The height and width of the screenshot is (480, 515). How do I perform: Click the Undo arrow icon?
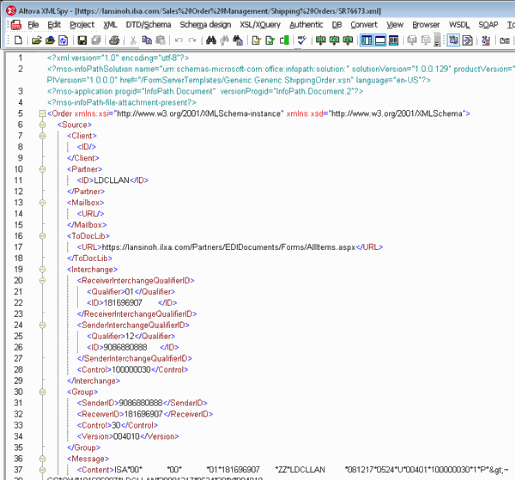tap(179, 40)
